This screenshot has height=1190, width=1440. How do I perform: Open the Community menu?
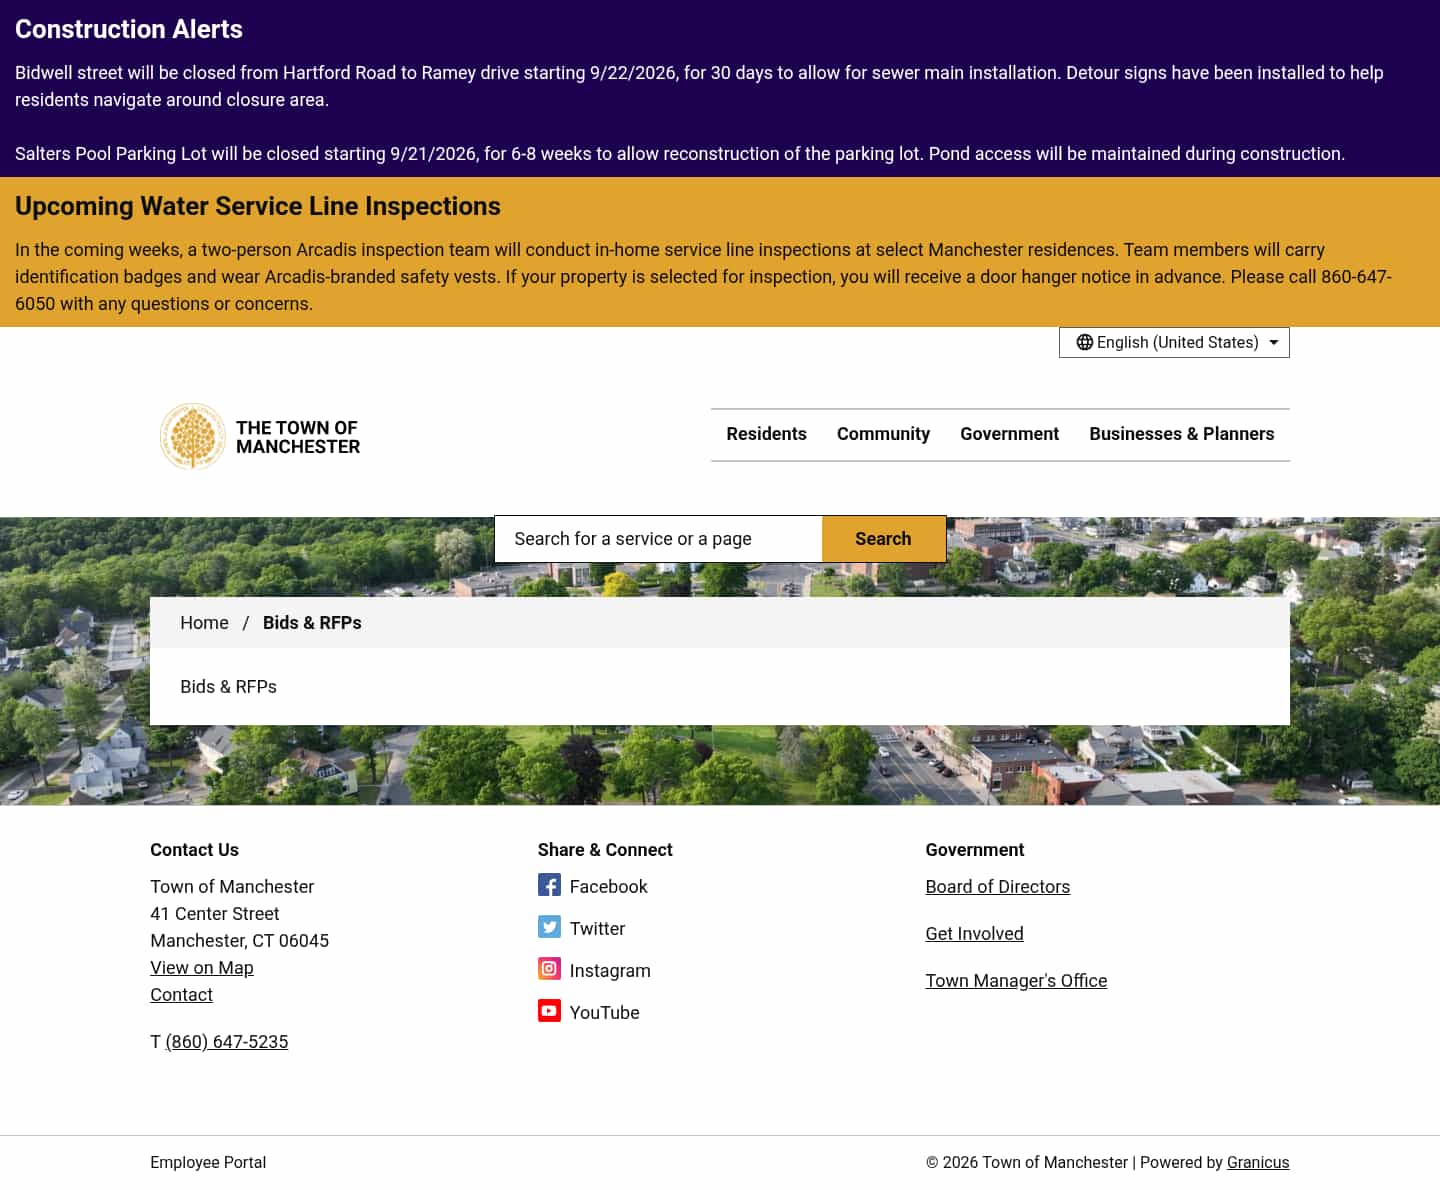[x=883, y=434]
